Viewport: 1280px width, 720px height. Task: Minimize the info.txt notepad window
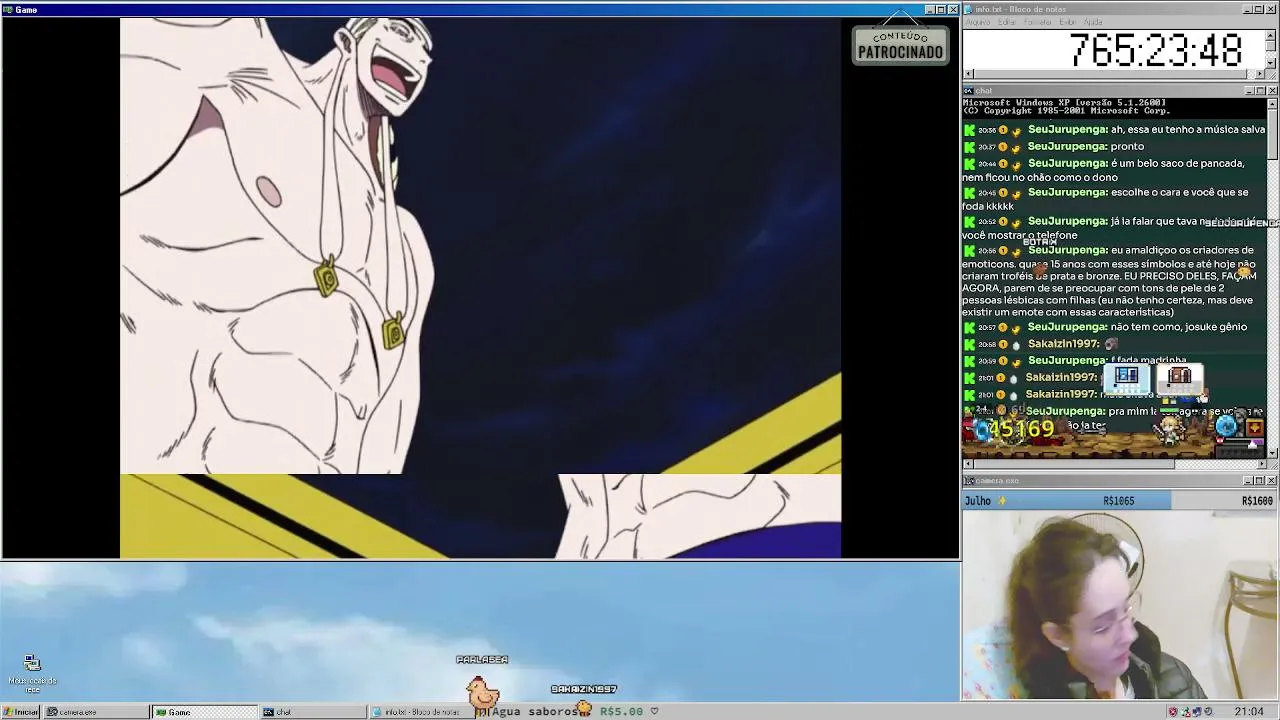coord(1248,9)
